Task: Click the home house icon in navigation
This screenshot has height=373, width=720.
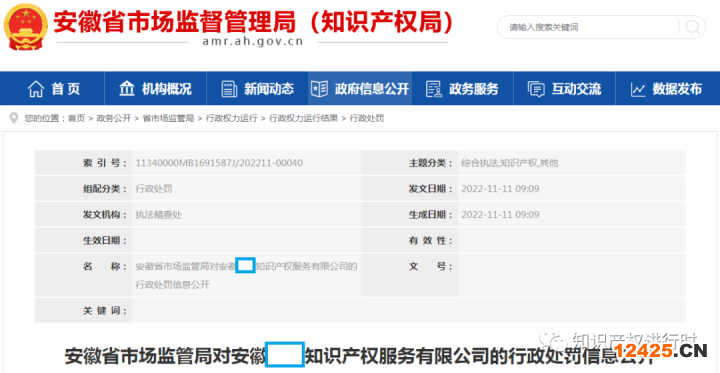Action: [x=36, y=89]
